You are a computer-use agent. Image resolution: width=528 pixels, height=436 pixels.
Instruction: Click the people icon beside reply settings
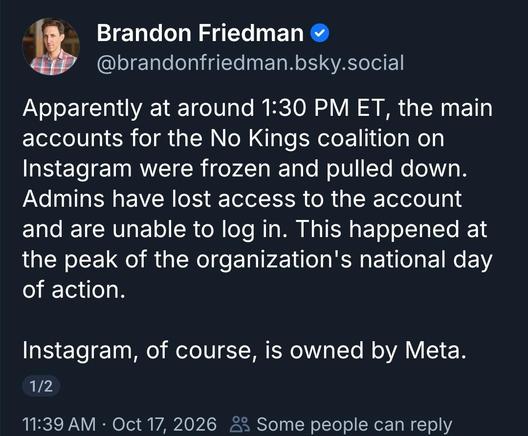240,424
